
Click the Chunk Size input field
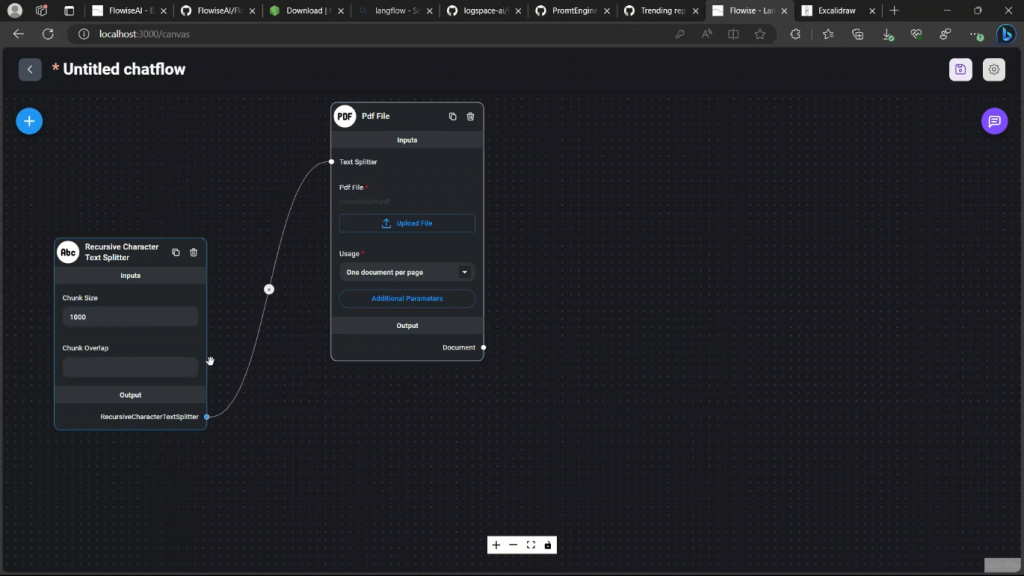tap(130, 317)
